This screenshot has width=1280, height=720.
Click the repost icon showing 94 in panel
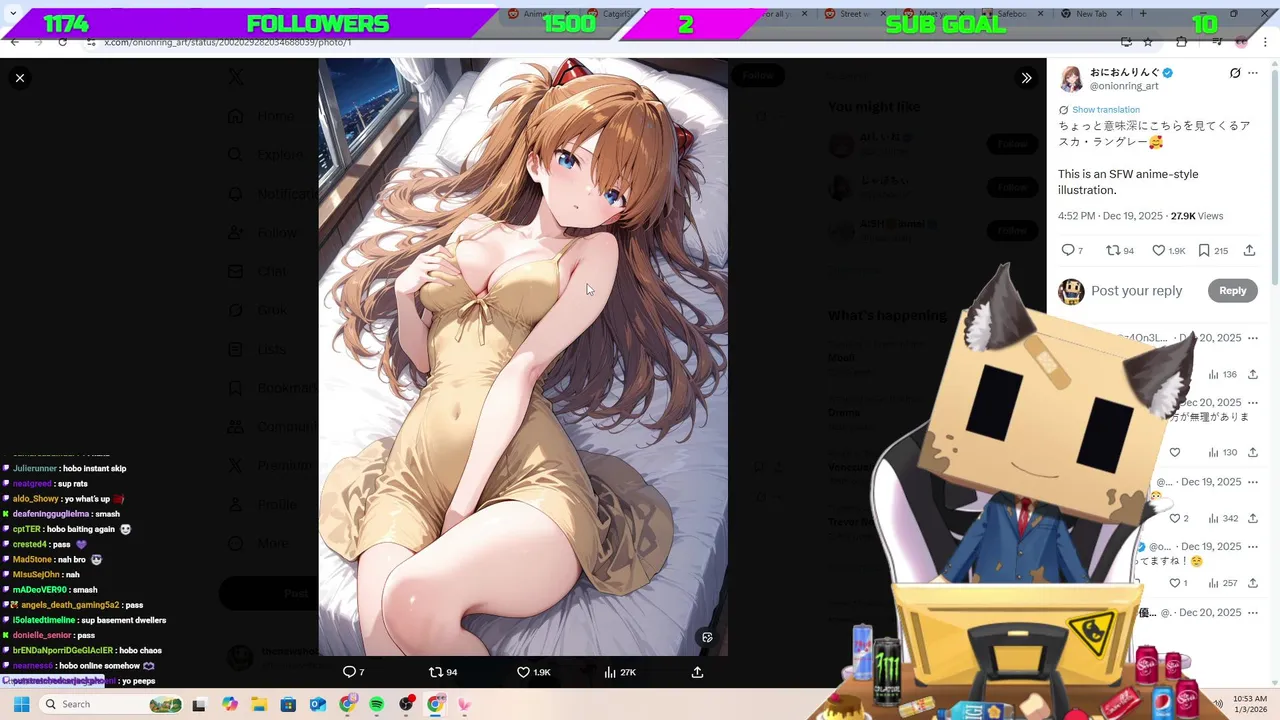click(x=1113, y=250)
